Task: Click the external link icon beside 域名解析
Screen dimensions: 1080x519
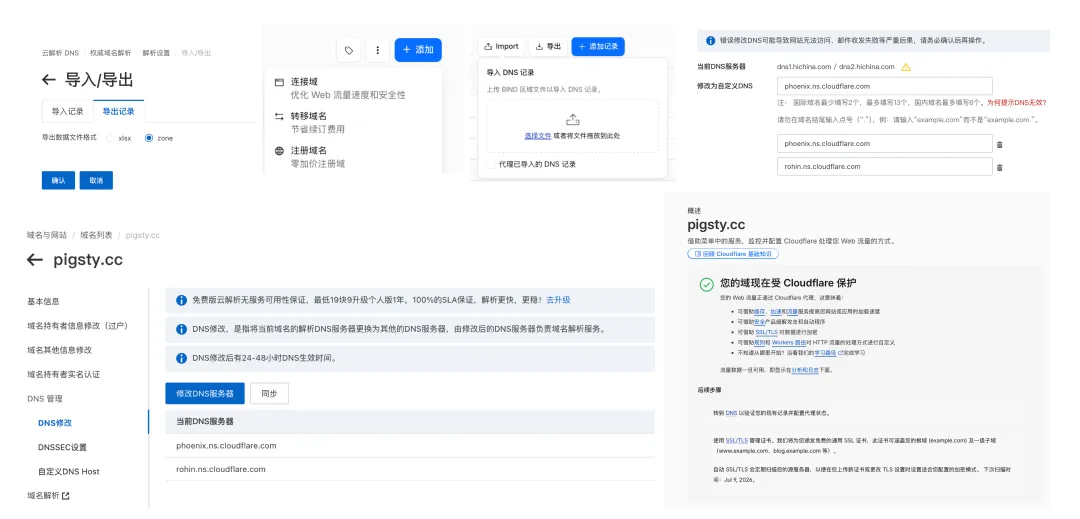Action: [65, 496]
